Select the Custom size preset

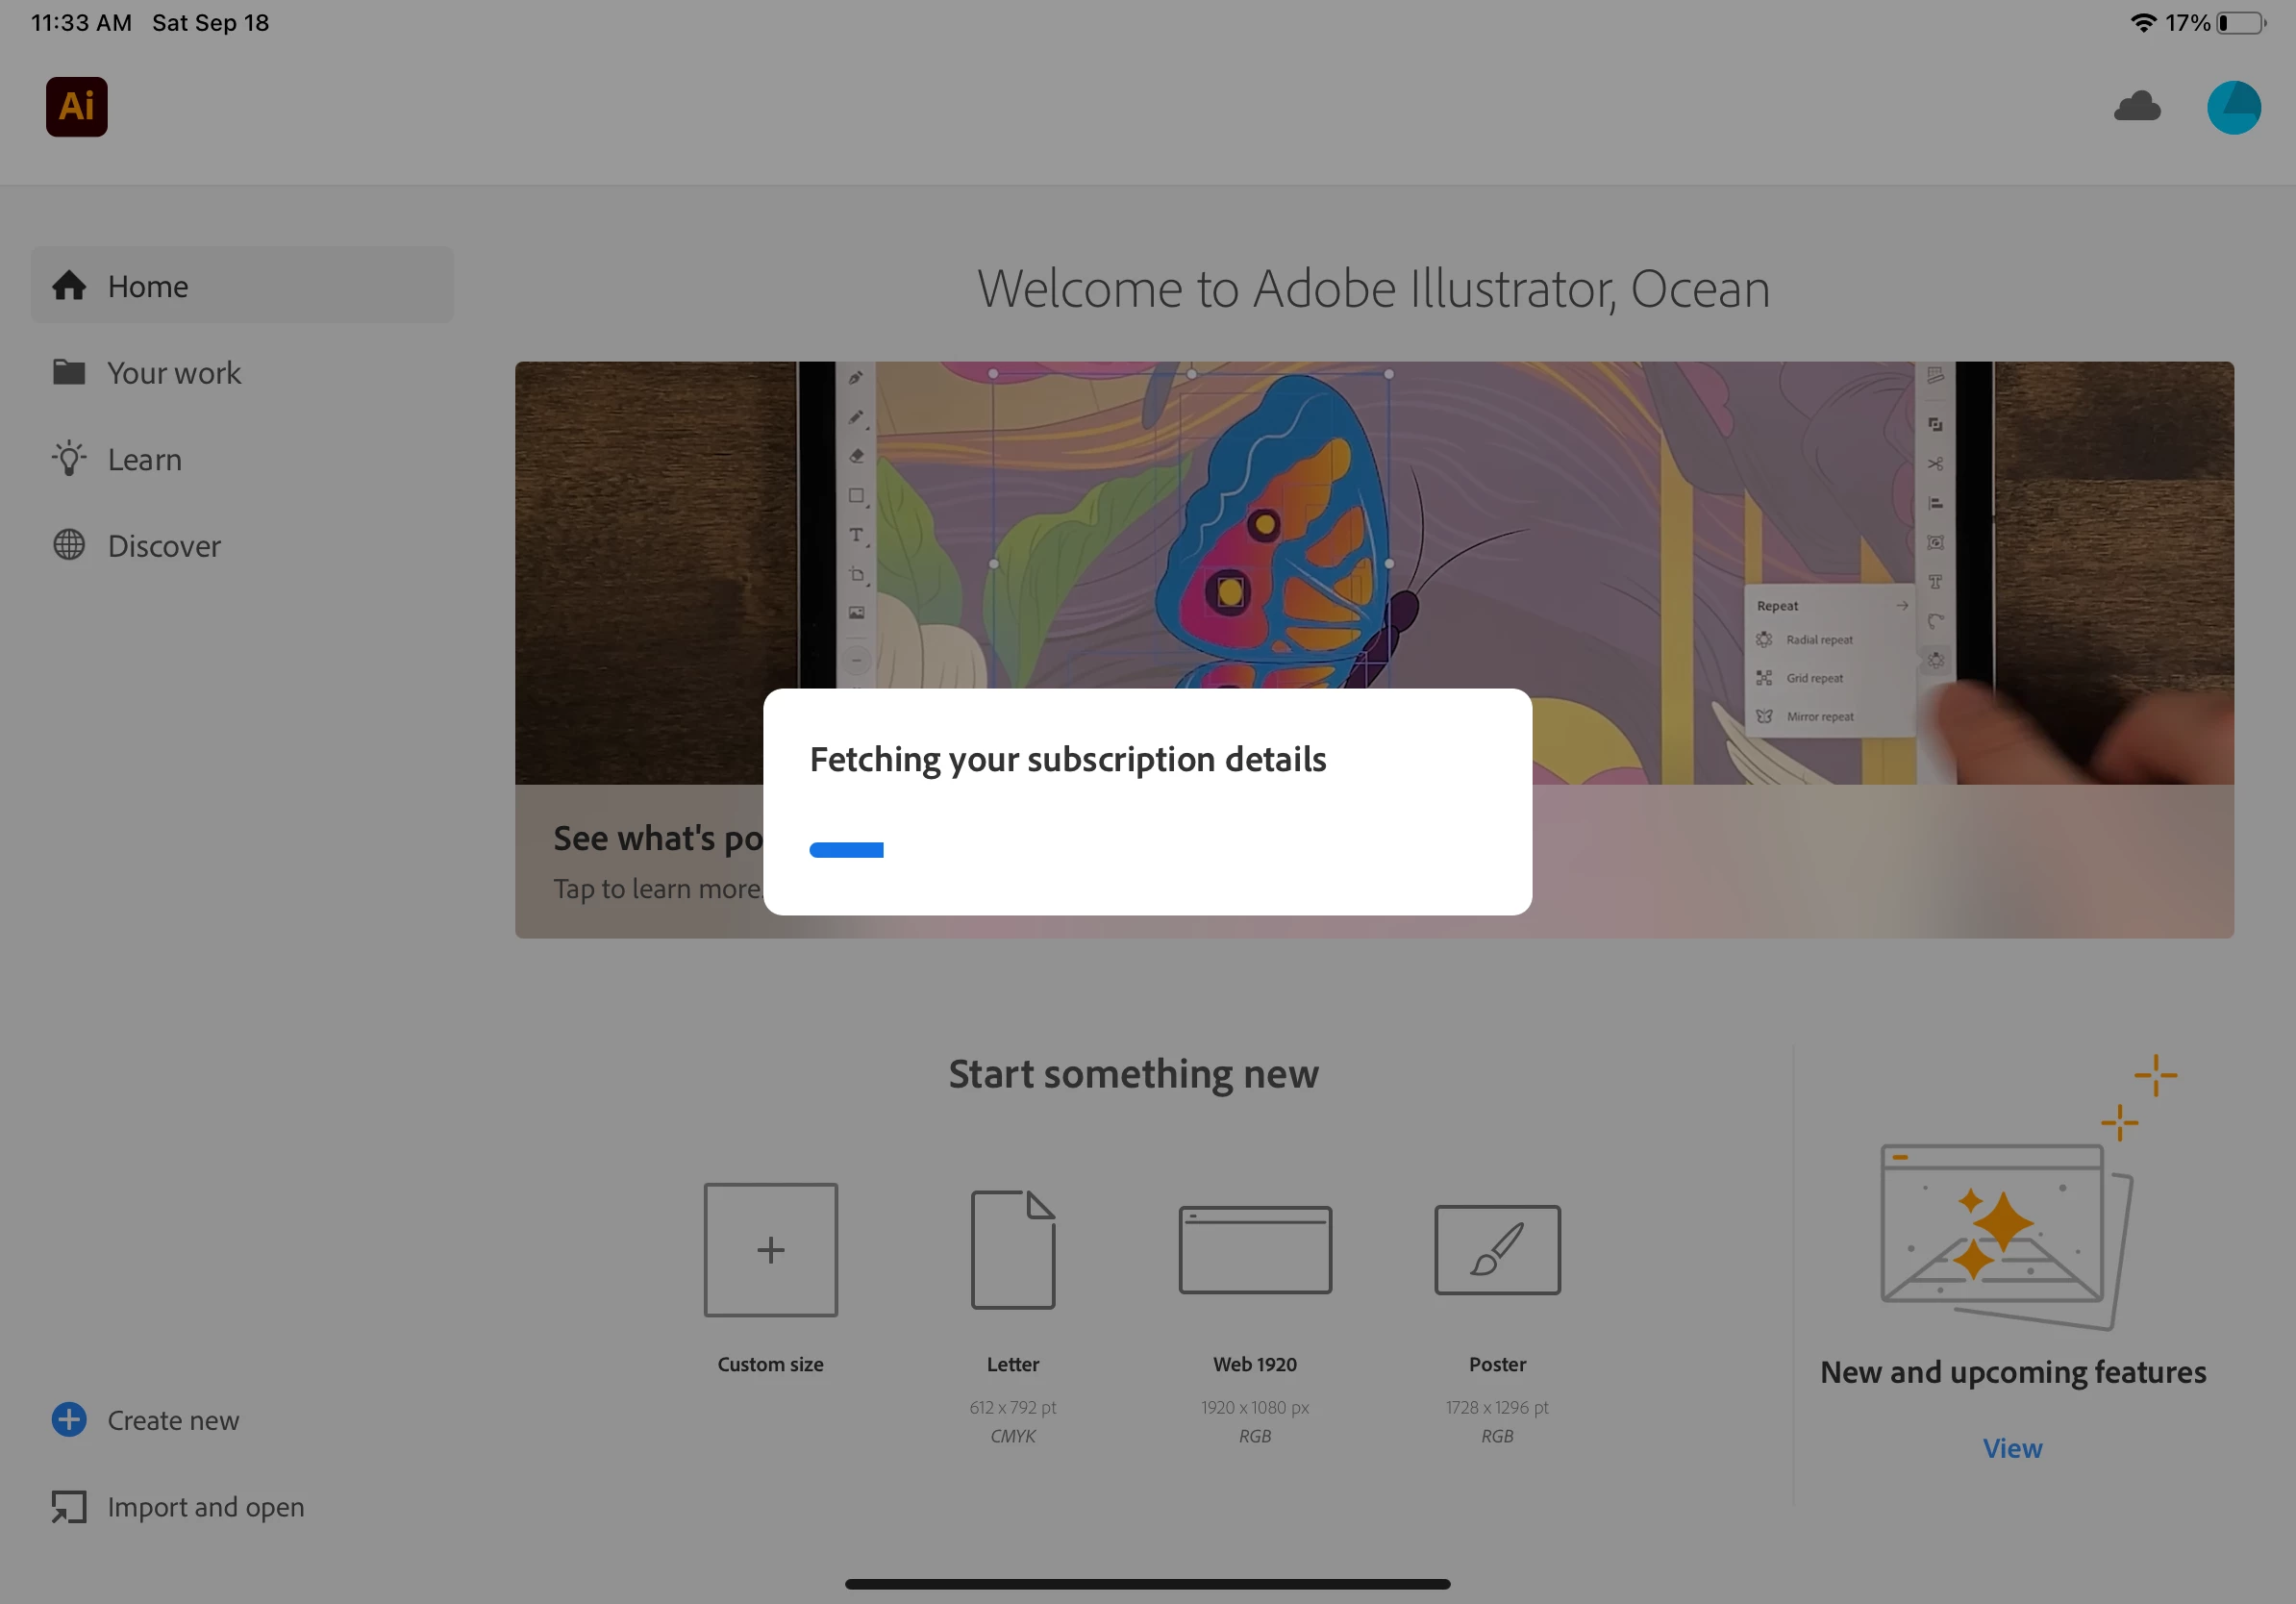click(770, 1250)
